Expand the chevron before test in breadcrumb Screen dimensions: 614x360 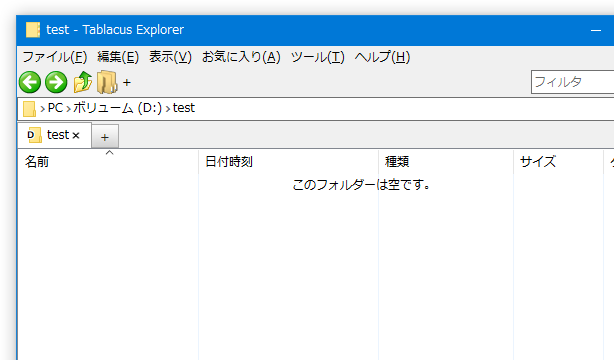168,109
